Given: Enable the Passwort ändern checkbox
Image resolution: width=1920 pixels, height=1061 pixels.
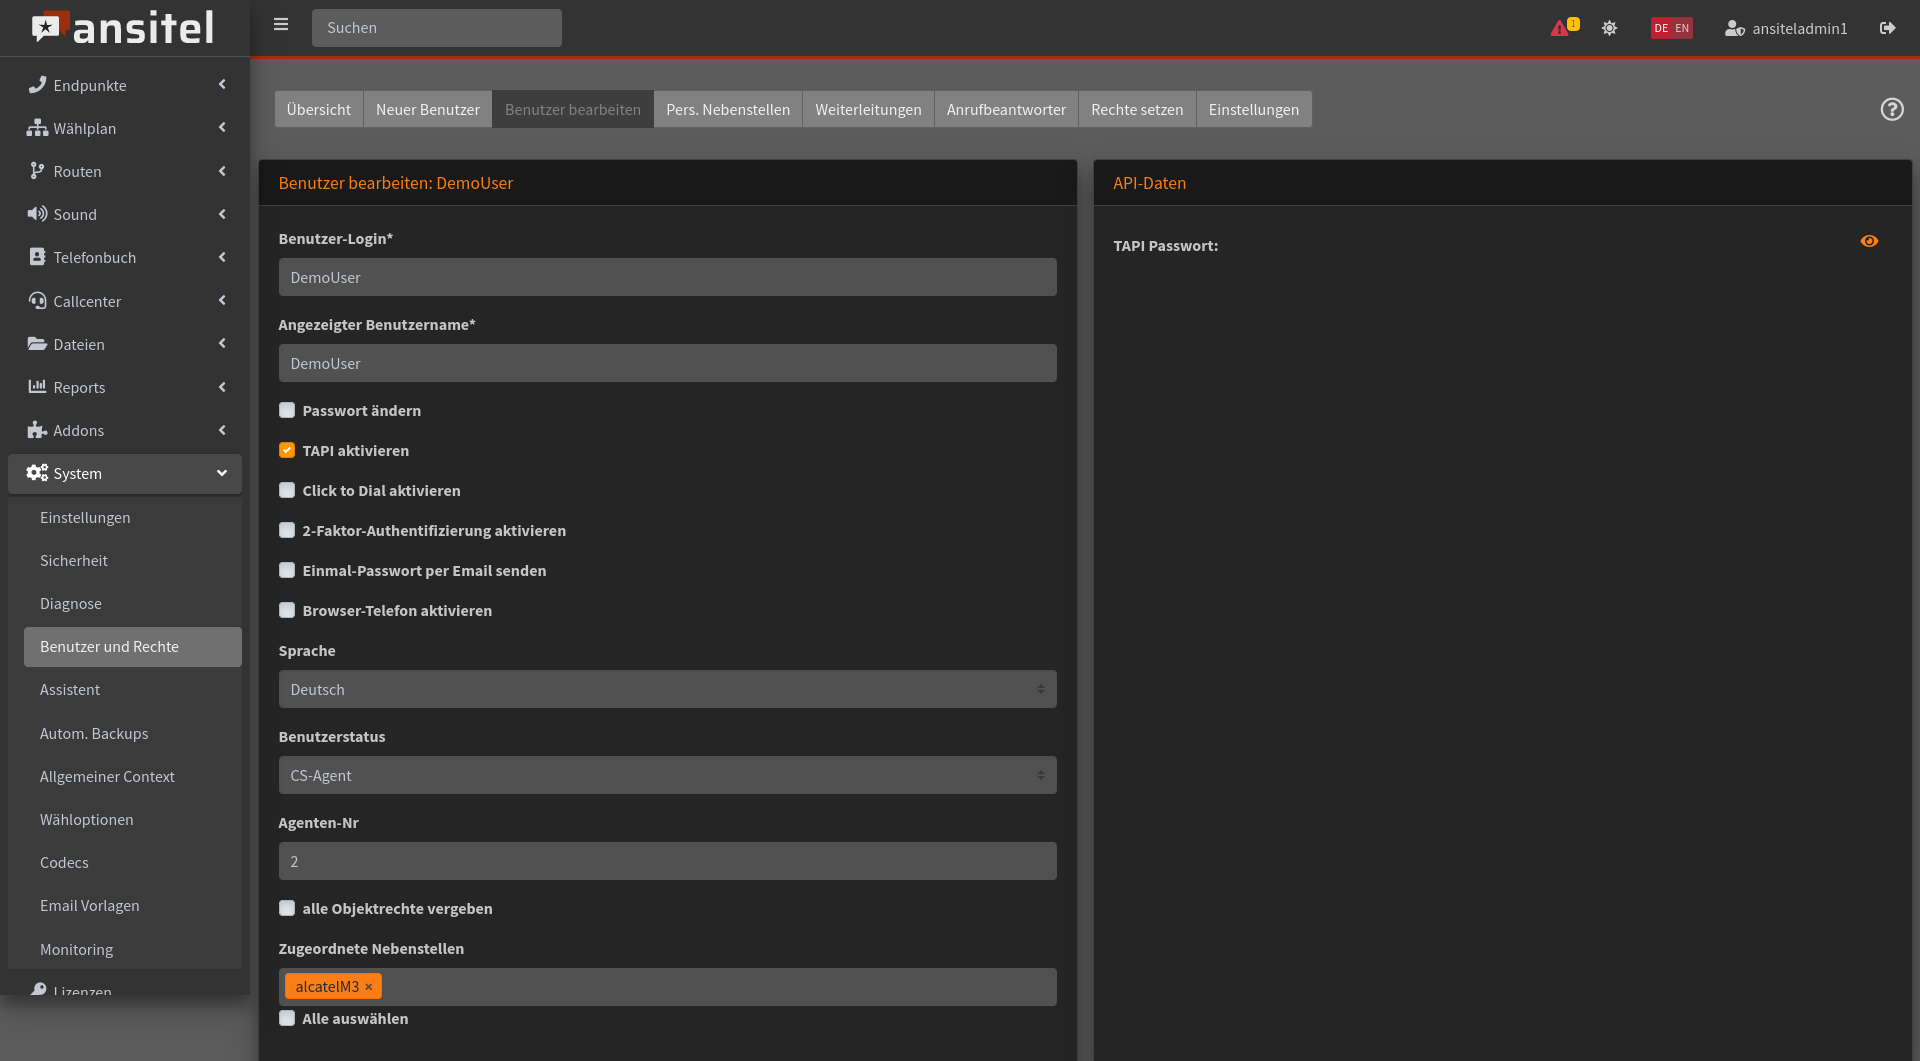Looking at the screenshot, I should point(287,410).
